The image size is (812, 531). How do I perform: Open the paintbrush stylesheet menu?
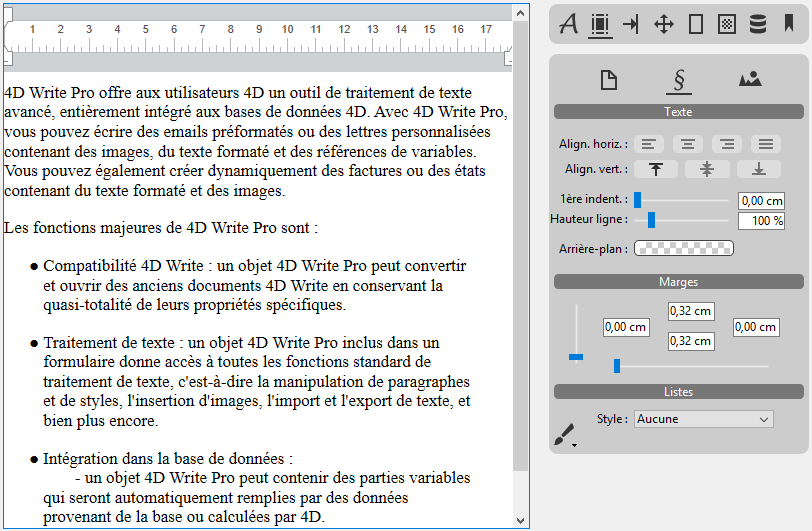pyautogui.click(x=565, y=435)
